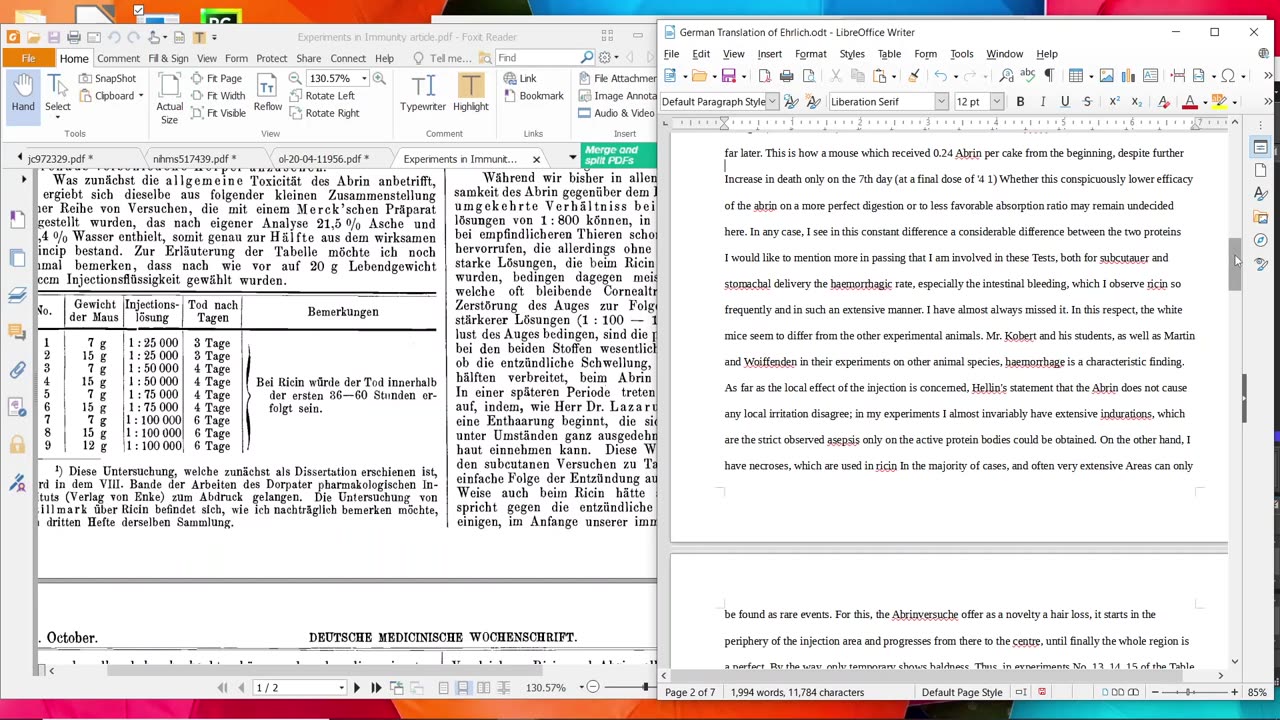Switch to the Comment ribbon tab
The width and height of the screenshot is (1280, 720).
pyautogui.click(x=118, y=58)
